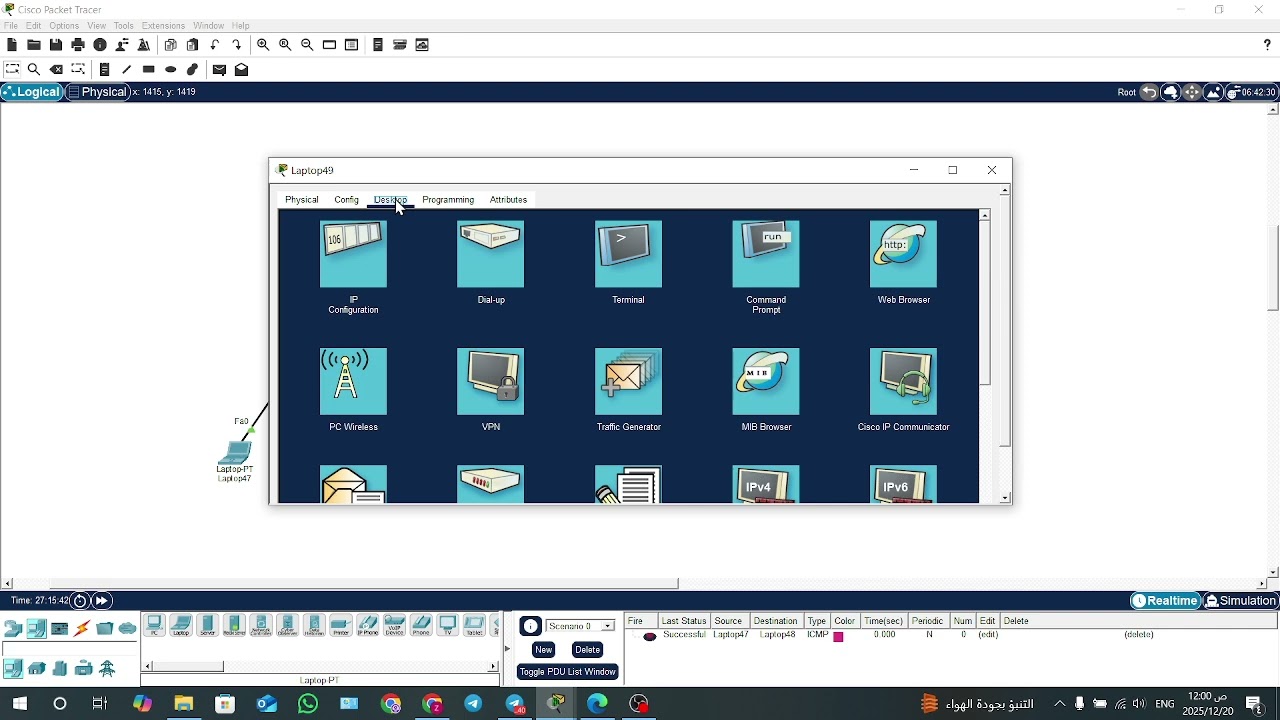
Task: Open the Programming tab of Laptop49
Action: (x=448, y=200)
